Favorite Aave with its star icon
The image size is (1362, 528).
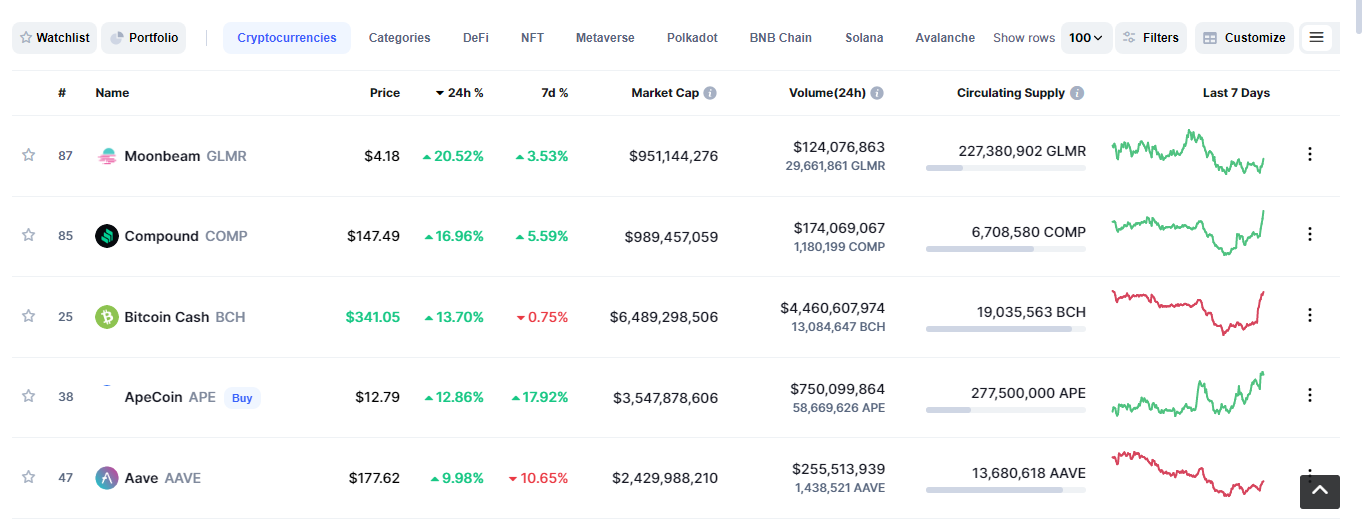point(28,477)
